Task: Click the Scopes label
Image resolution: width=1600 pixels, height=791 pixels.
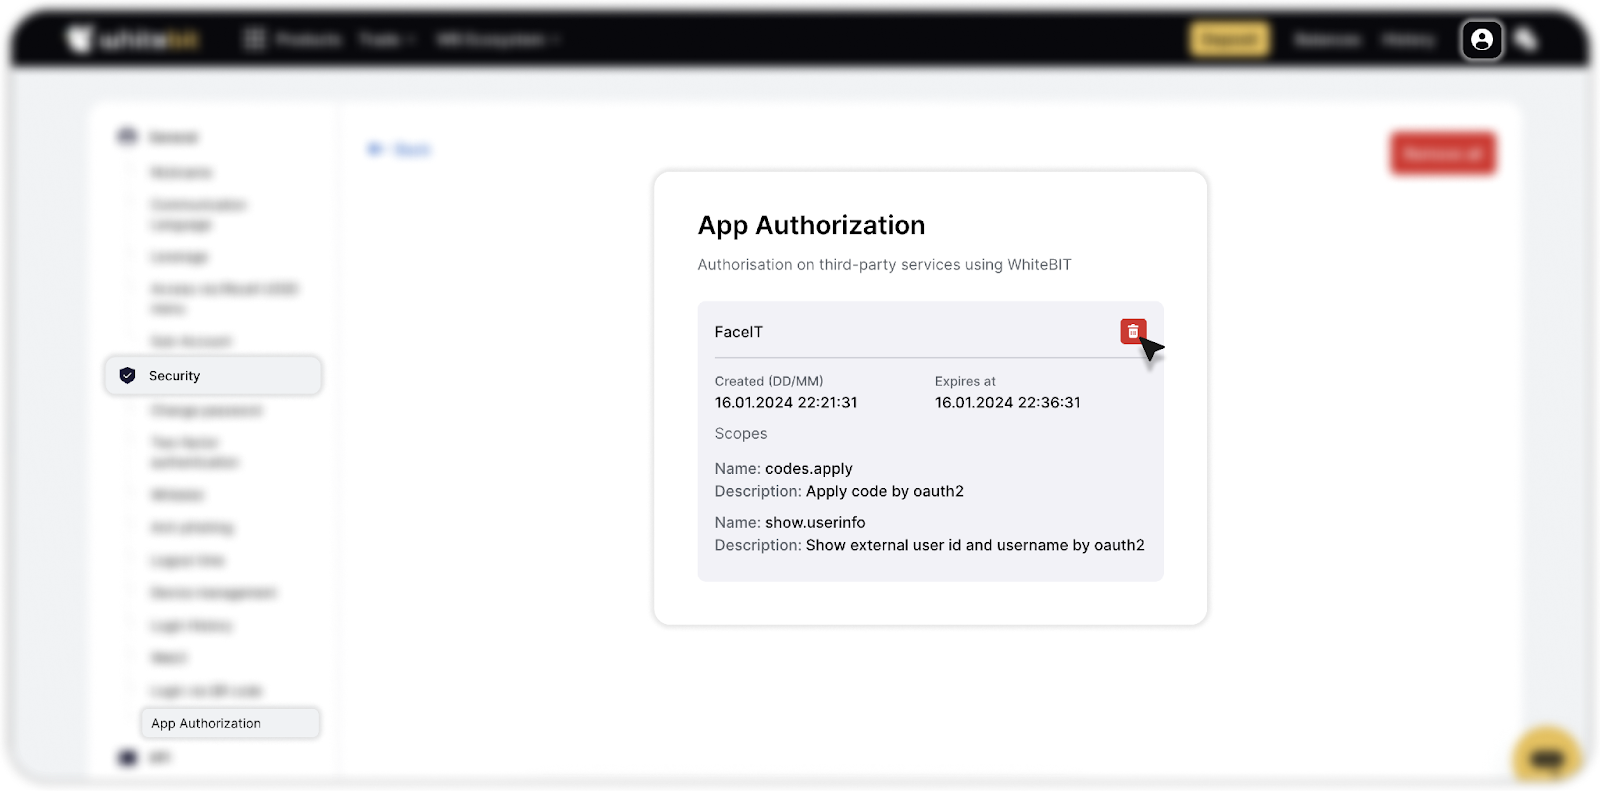Action: click(741, 433)
